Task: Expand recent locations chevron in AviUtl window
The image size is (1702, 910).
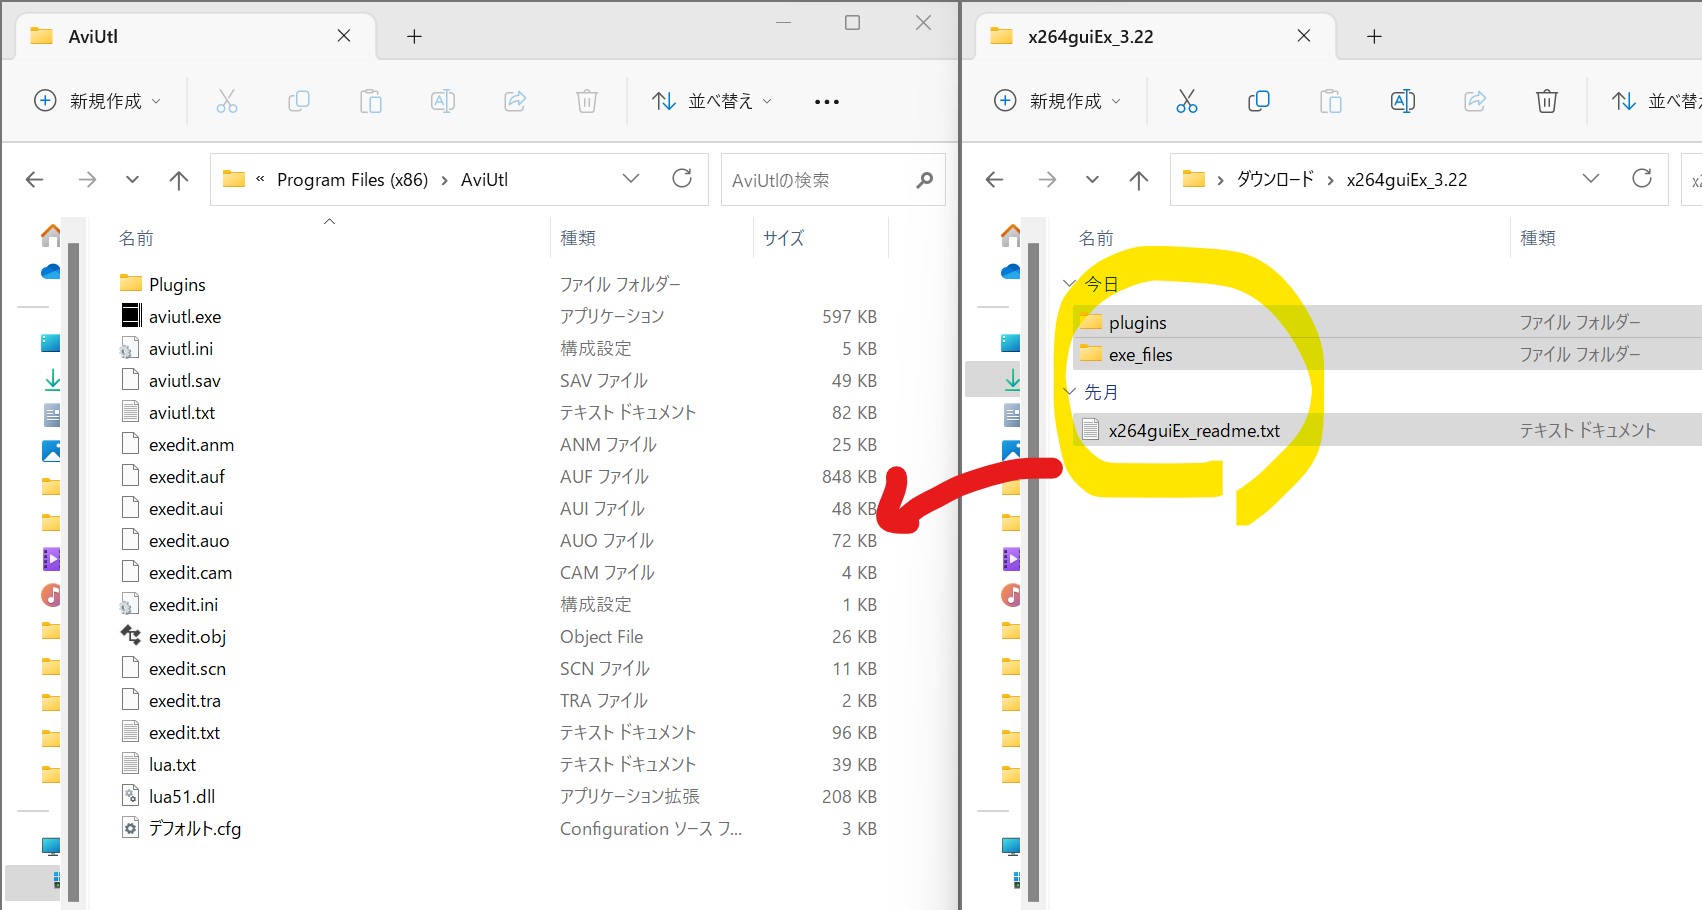Action: point(132,180)
